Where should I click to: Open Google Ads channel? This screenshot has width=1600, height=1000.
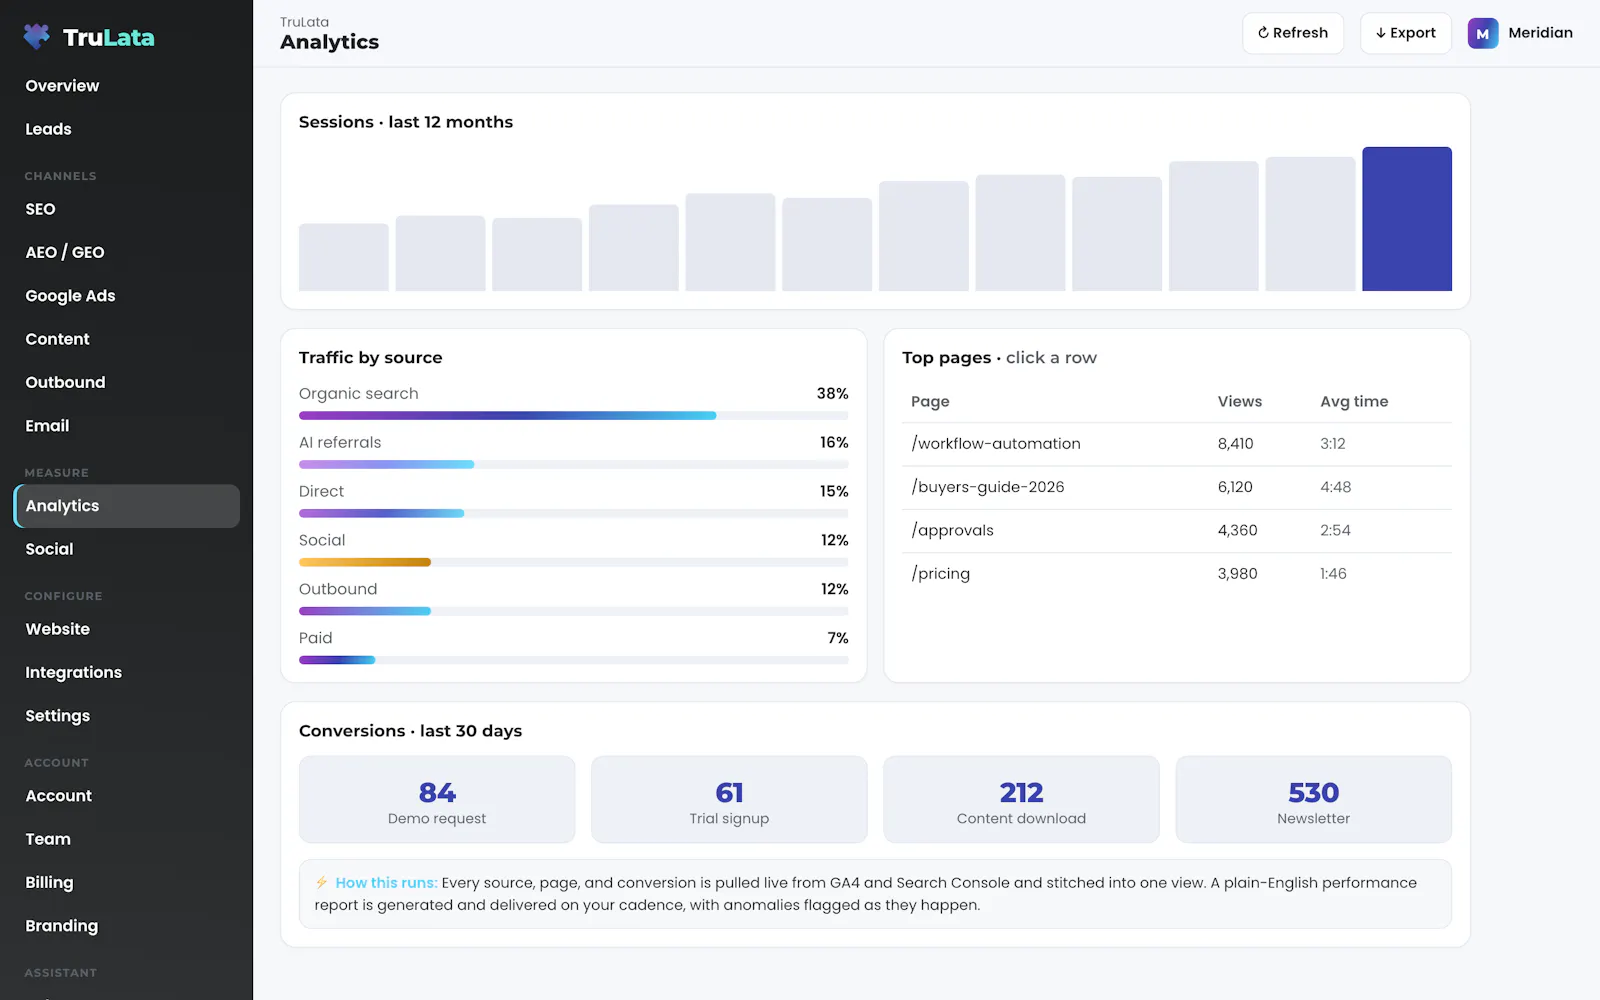pyautogui.click(x=127, y=296)
